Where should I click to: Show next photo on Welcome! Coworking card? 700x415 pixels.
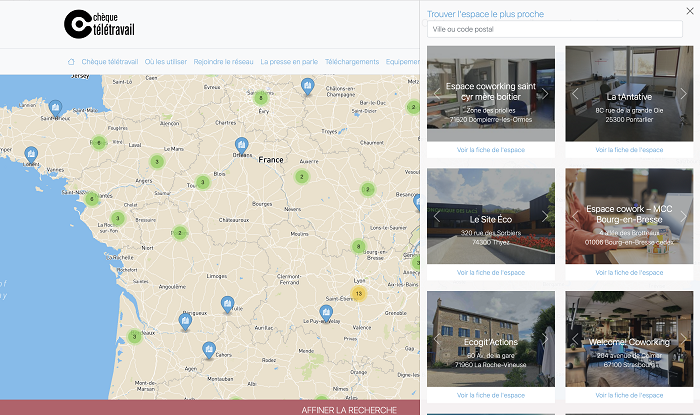pos(684,340)
